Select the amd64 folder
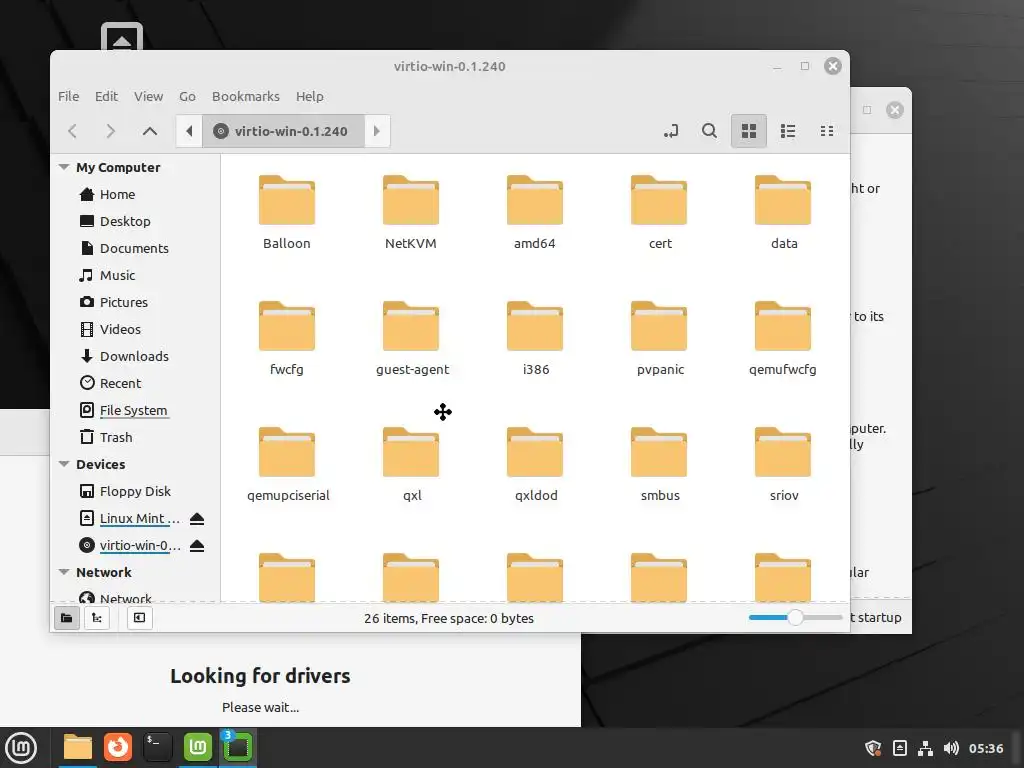1024x768 pixels. [535, 212]
